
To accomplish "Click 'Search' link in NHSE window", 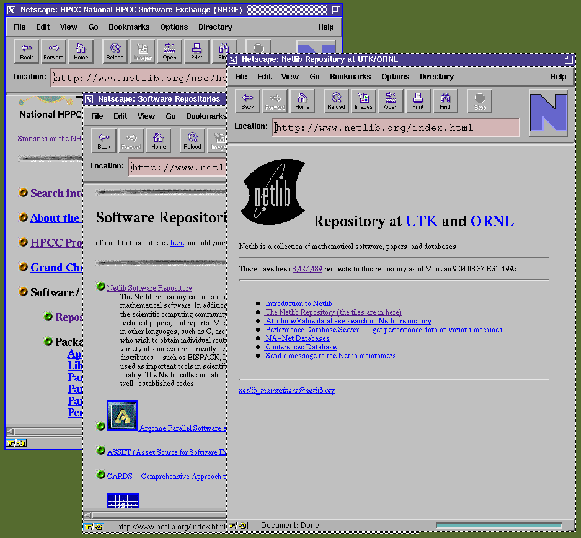I will pos(56,193).
